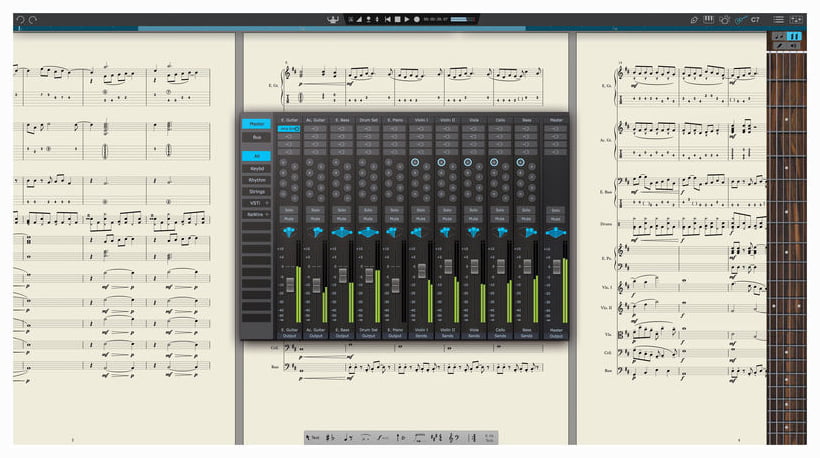Show only Strings channels in mixer

coord(257,191)
